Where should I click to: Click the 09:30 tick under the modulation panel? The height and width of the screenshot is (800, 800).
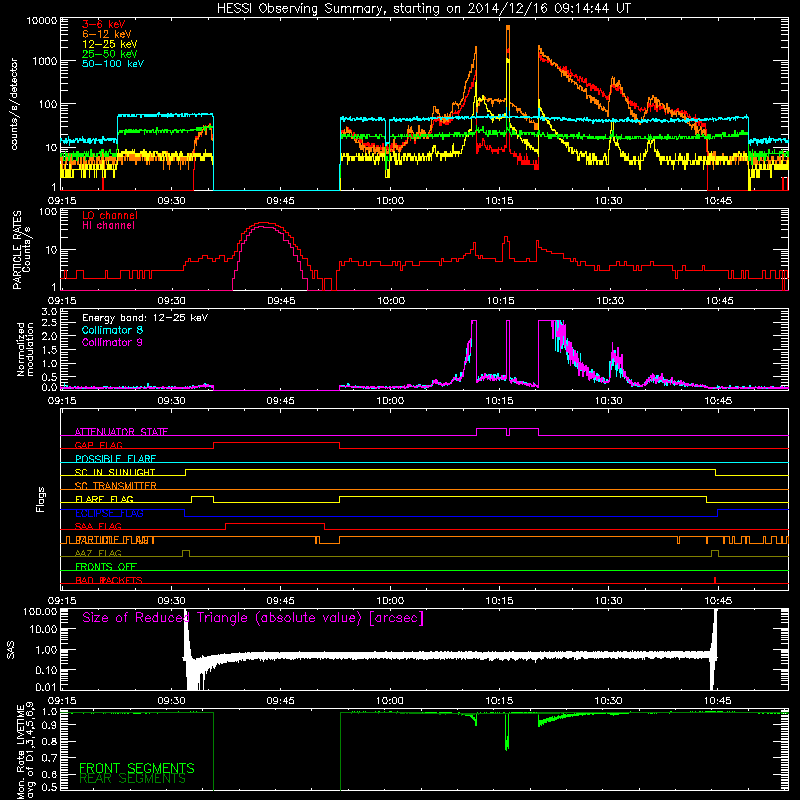171,401
